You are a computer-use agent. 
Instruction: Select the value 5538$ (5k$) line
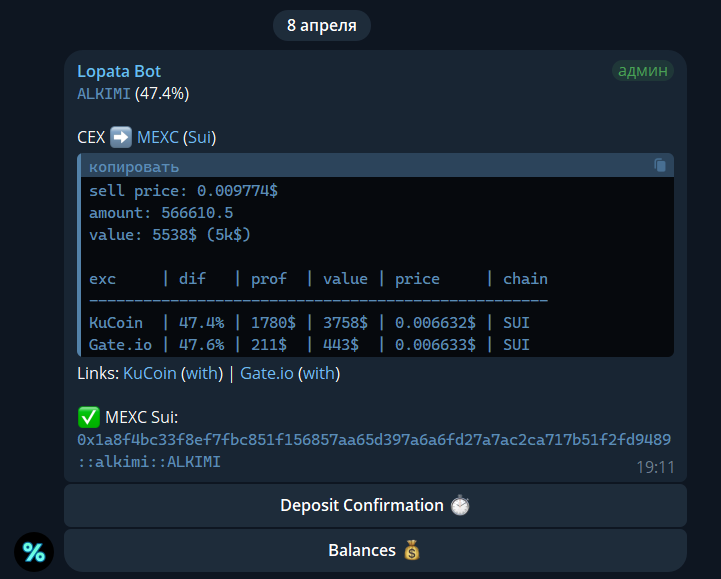tap(170, 235)
